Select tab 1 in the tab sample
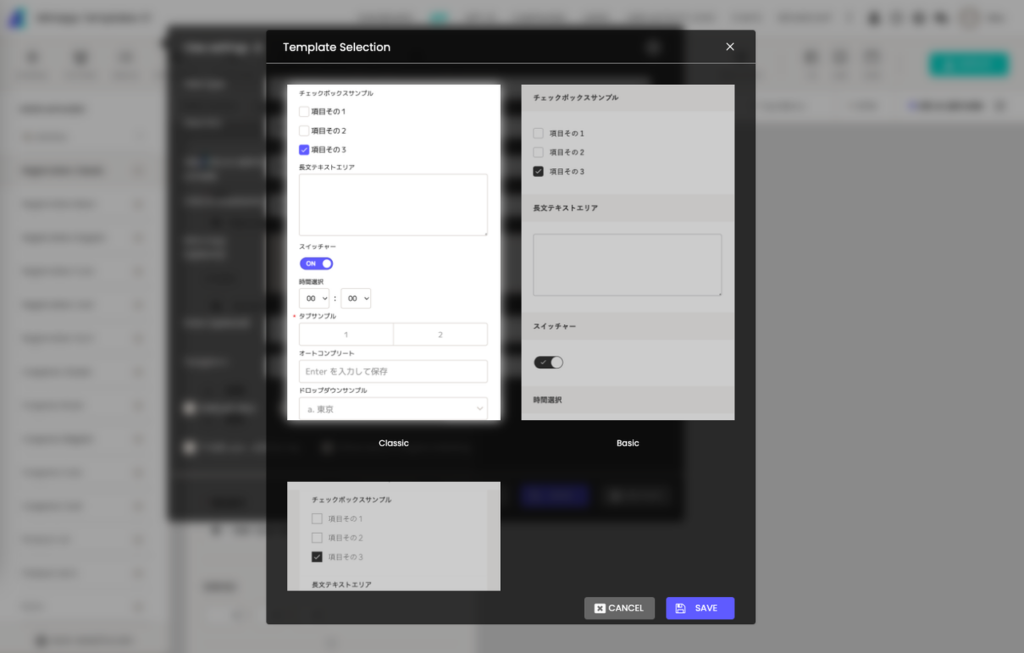The height and width of the screenshot is (653, 1024). point(346,335)
